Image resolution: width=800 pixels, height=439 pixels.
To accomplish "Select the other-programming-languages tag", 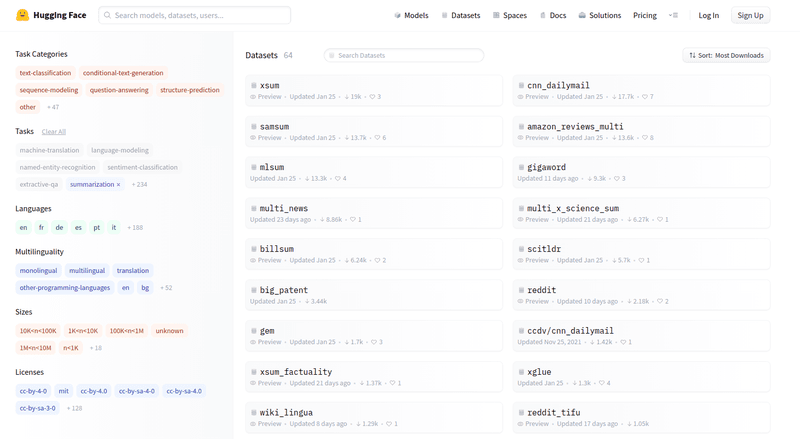I will point(65,288).
